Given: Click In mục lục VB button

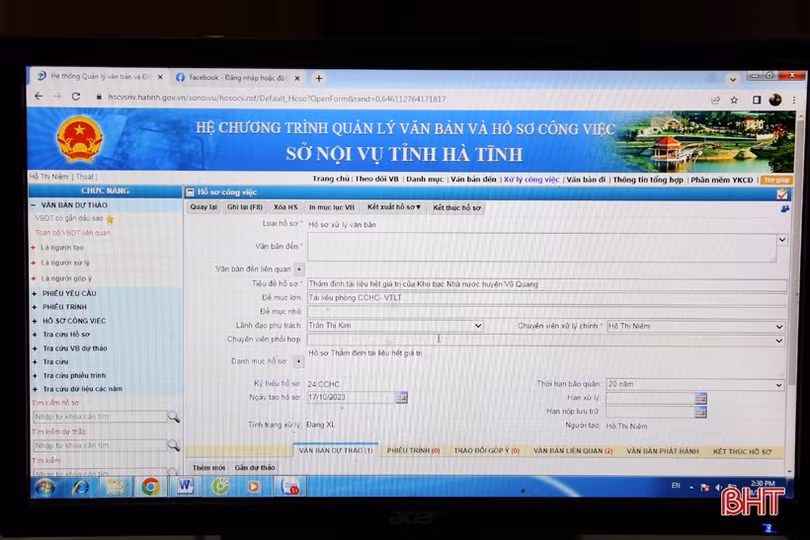Looking at the screenshot, I should click(x=332, y=207).
